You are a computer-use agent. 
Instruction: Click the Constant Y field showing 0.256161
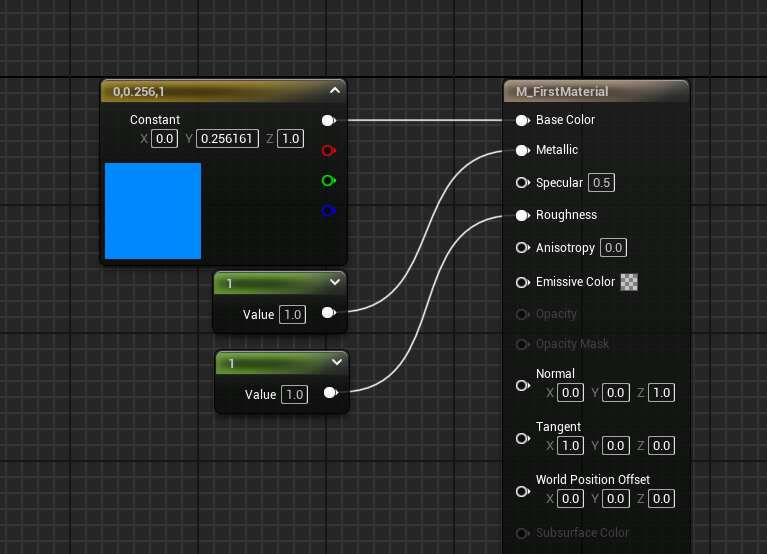[227, 139]
